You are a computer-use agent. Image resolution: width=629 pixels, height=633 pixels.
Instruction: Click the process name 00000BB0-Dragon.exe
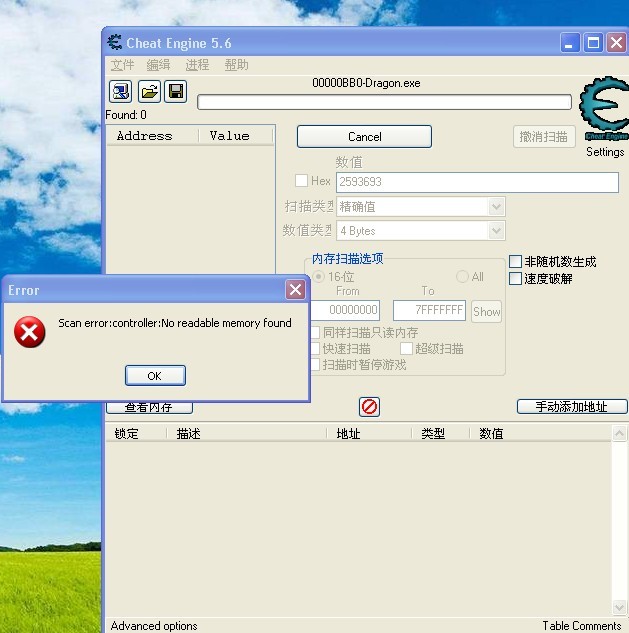366,83
